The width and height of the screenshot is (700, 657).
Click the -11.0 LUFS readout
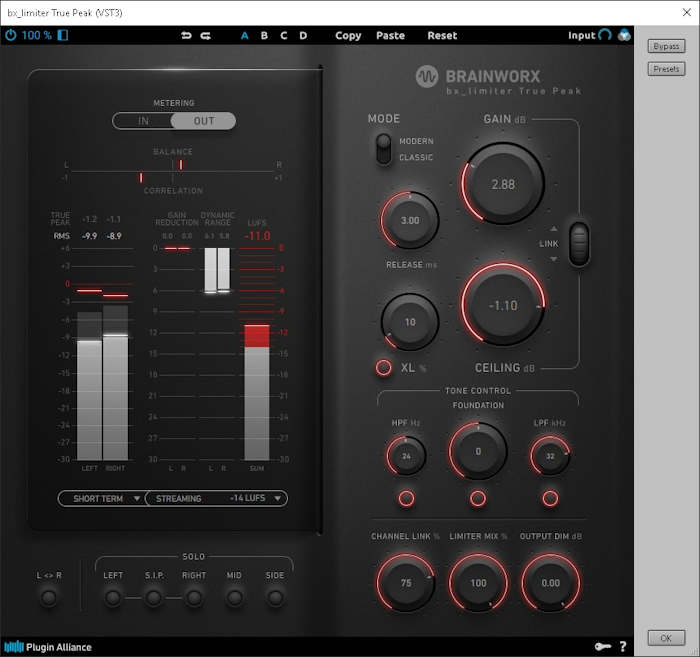pyautogui.click(x=257, y=236)
